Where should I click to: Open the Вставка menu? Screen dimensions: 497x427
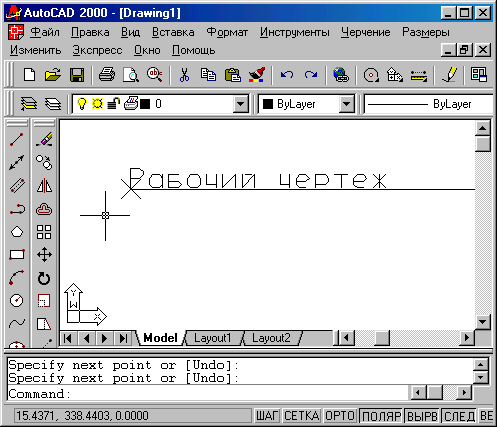pos(173,32)
